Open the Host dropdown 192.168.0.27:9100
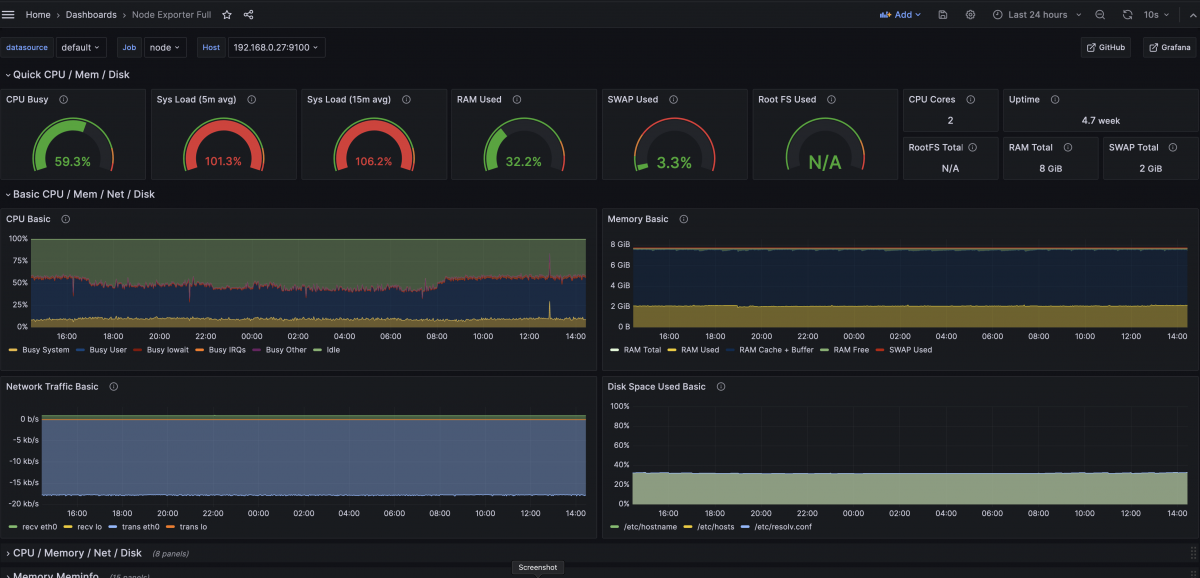The image size is (1200, 578). 276,47
